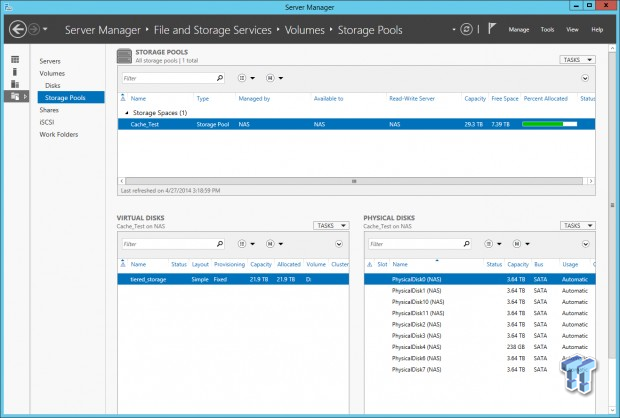Open the Physical Disks saved queries button
Screen dimensions: 620x418
[x=521, y=244]
